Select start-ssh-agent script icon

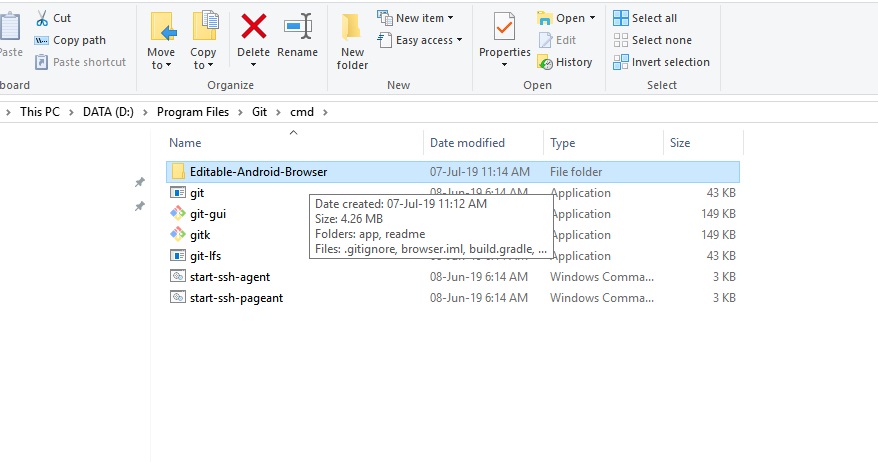tap(178, 277)
